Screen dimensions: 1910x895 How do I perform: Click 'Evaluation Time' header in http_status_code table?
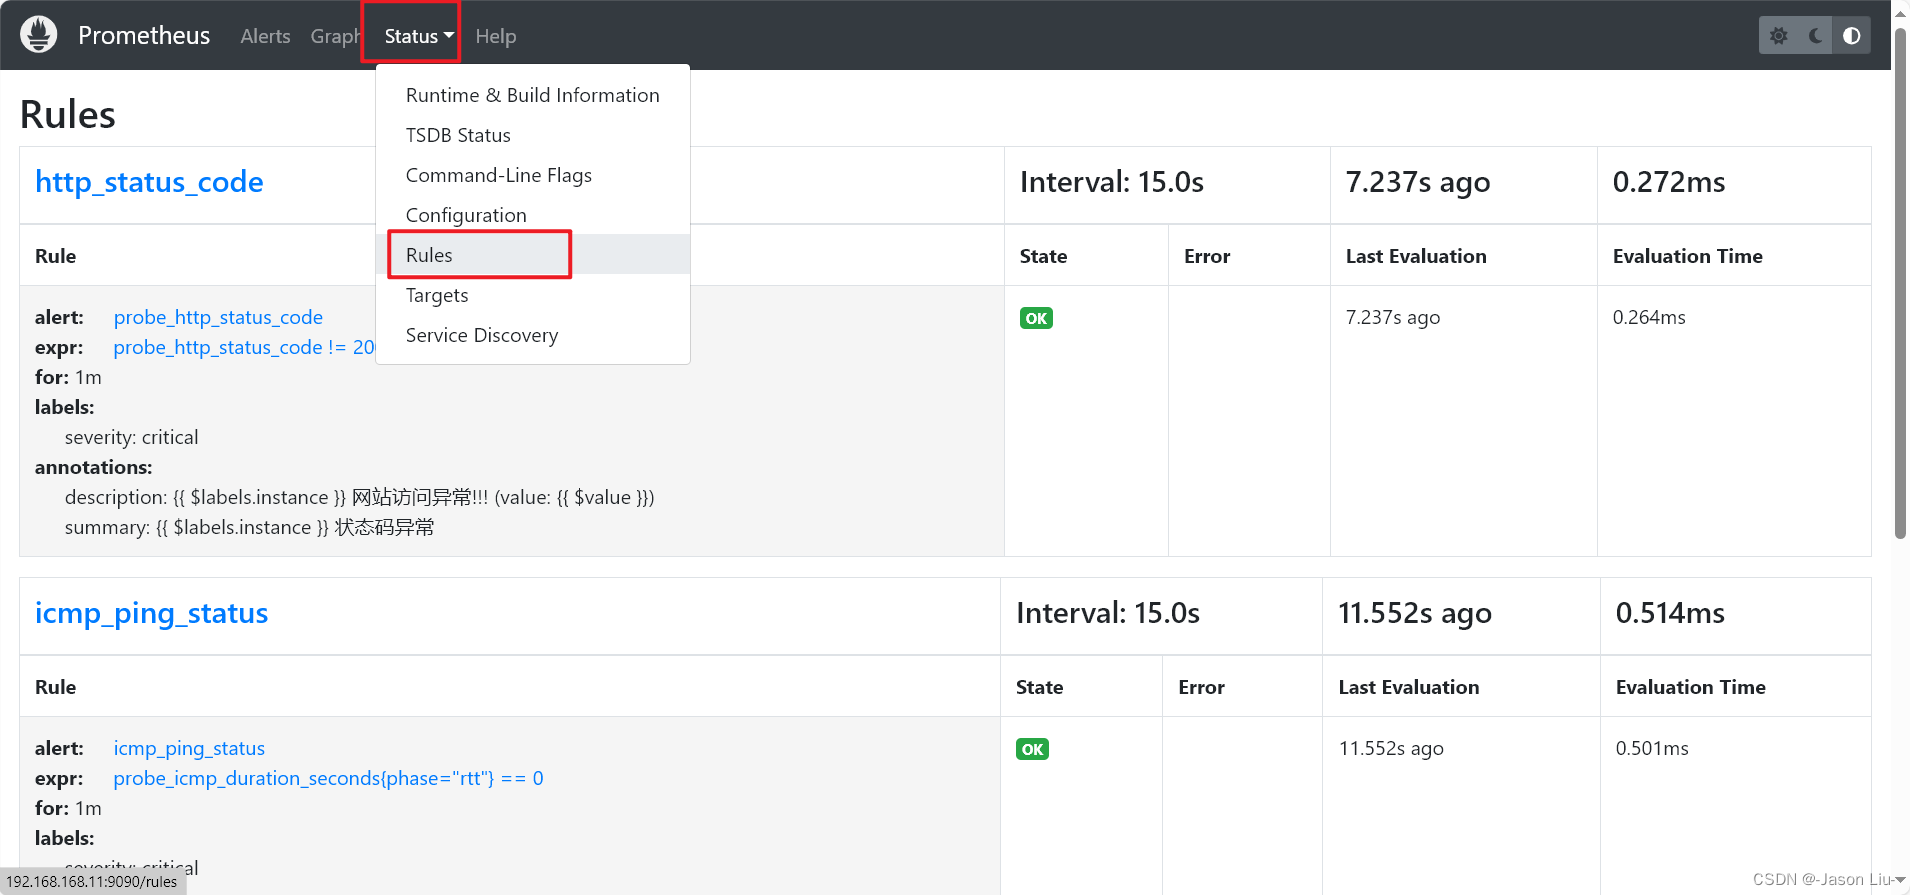tap(1688, 256)
